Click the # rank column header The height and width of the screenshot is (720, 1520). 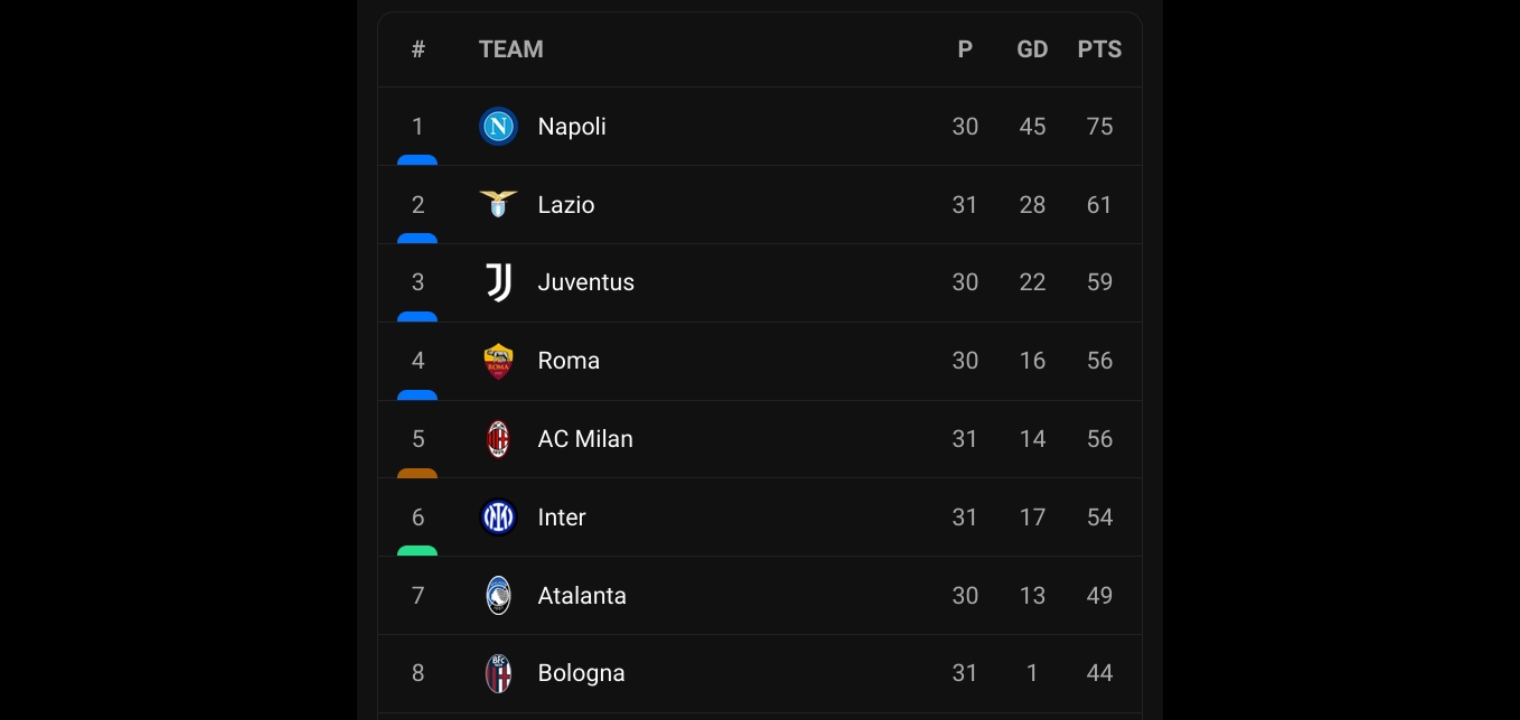pyautogui.click(x=418, y=49)
